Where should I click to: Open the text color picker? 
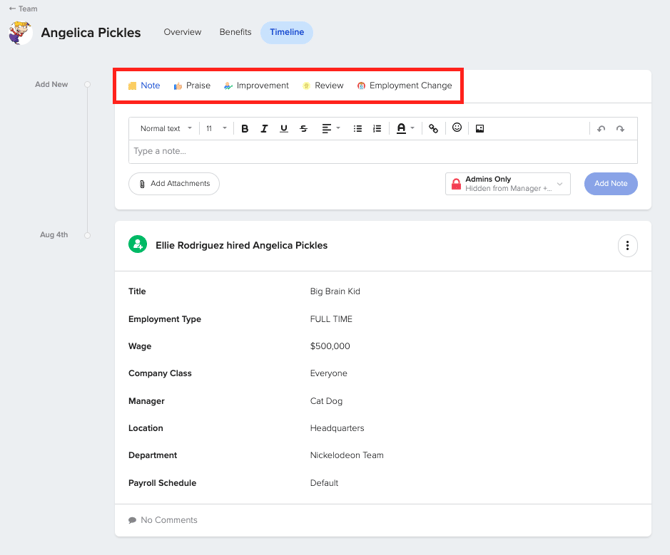click(x=404, y=129)
